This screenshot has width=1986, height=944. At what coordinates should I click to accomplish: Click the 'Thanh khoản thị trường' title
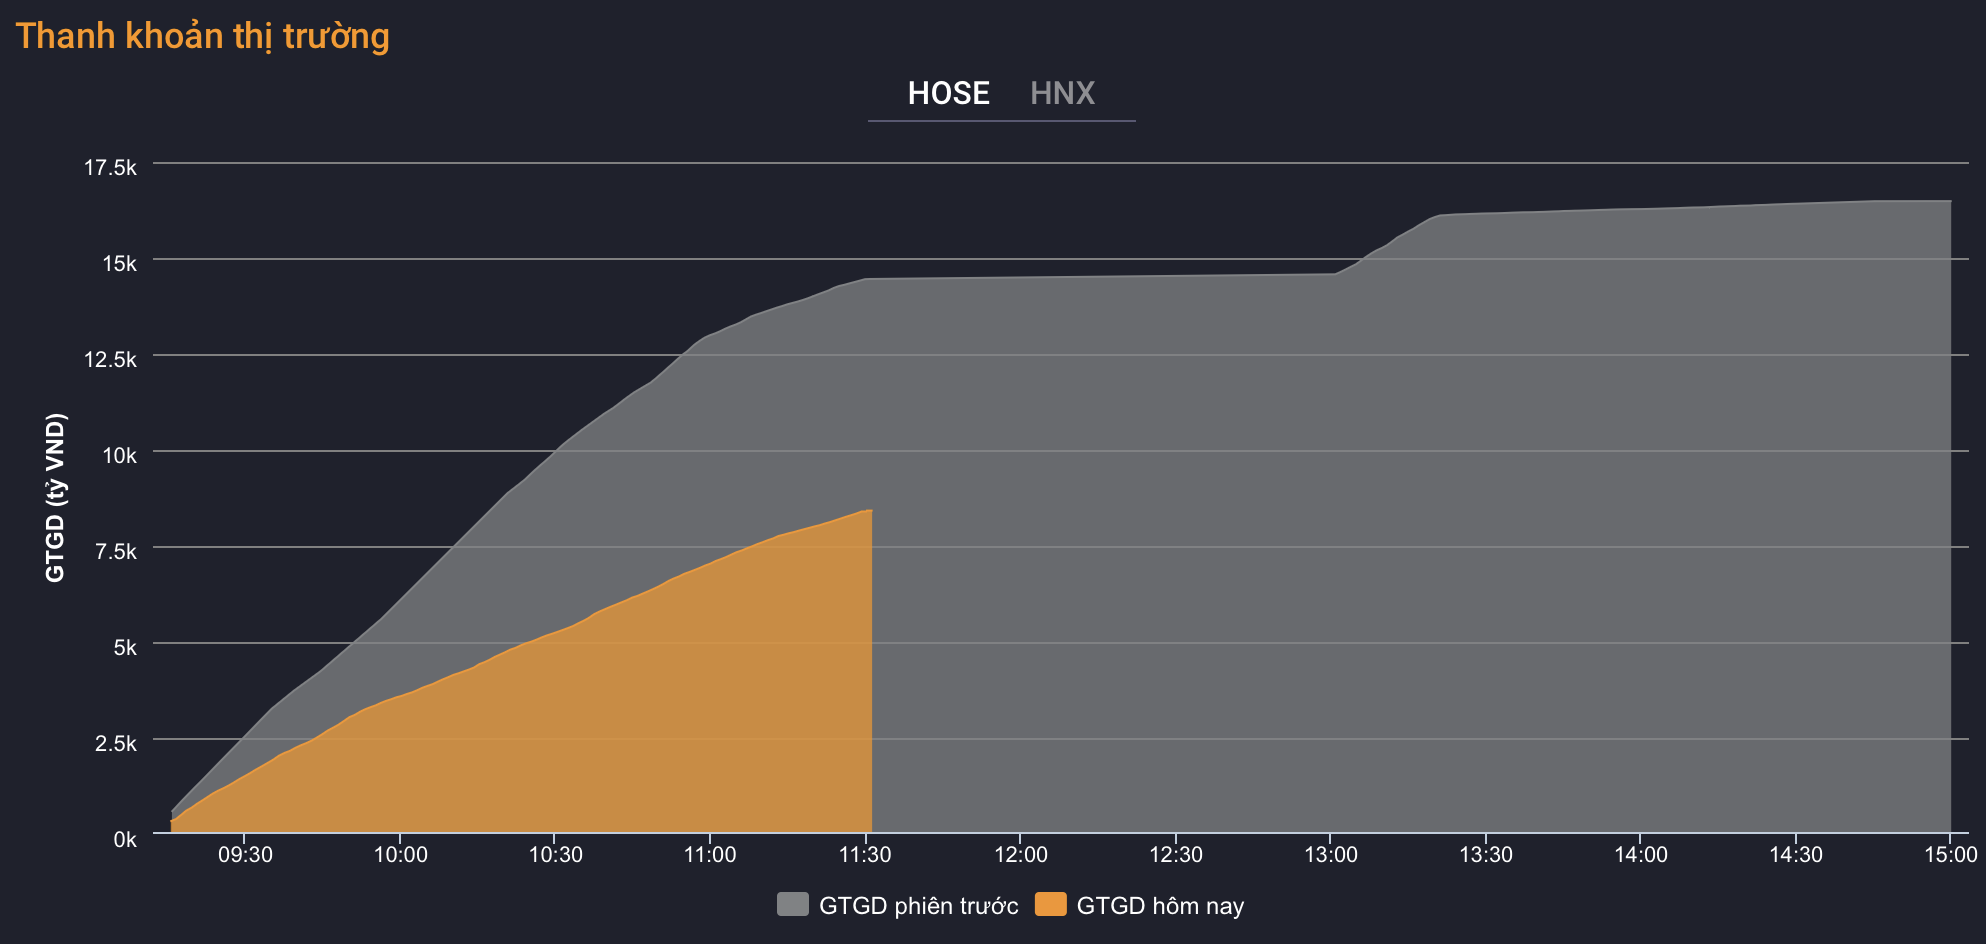[203, 36]
